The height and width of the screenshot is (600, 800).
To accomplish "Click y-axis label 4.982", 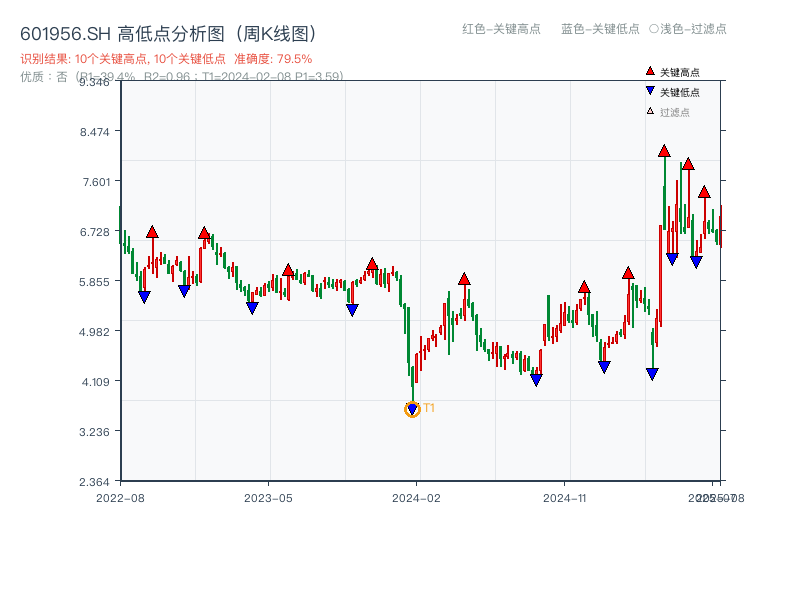I will 94,332.
